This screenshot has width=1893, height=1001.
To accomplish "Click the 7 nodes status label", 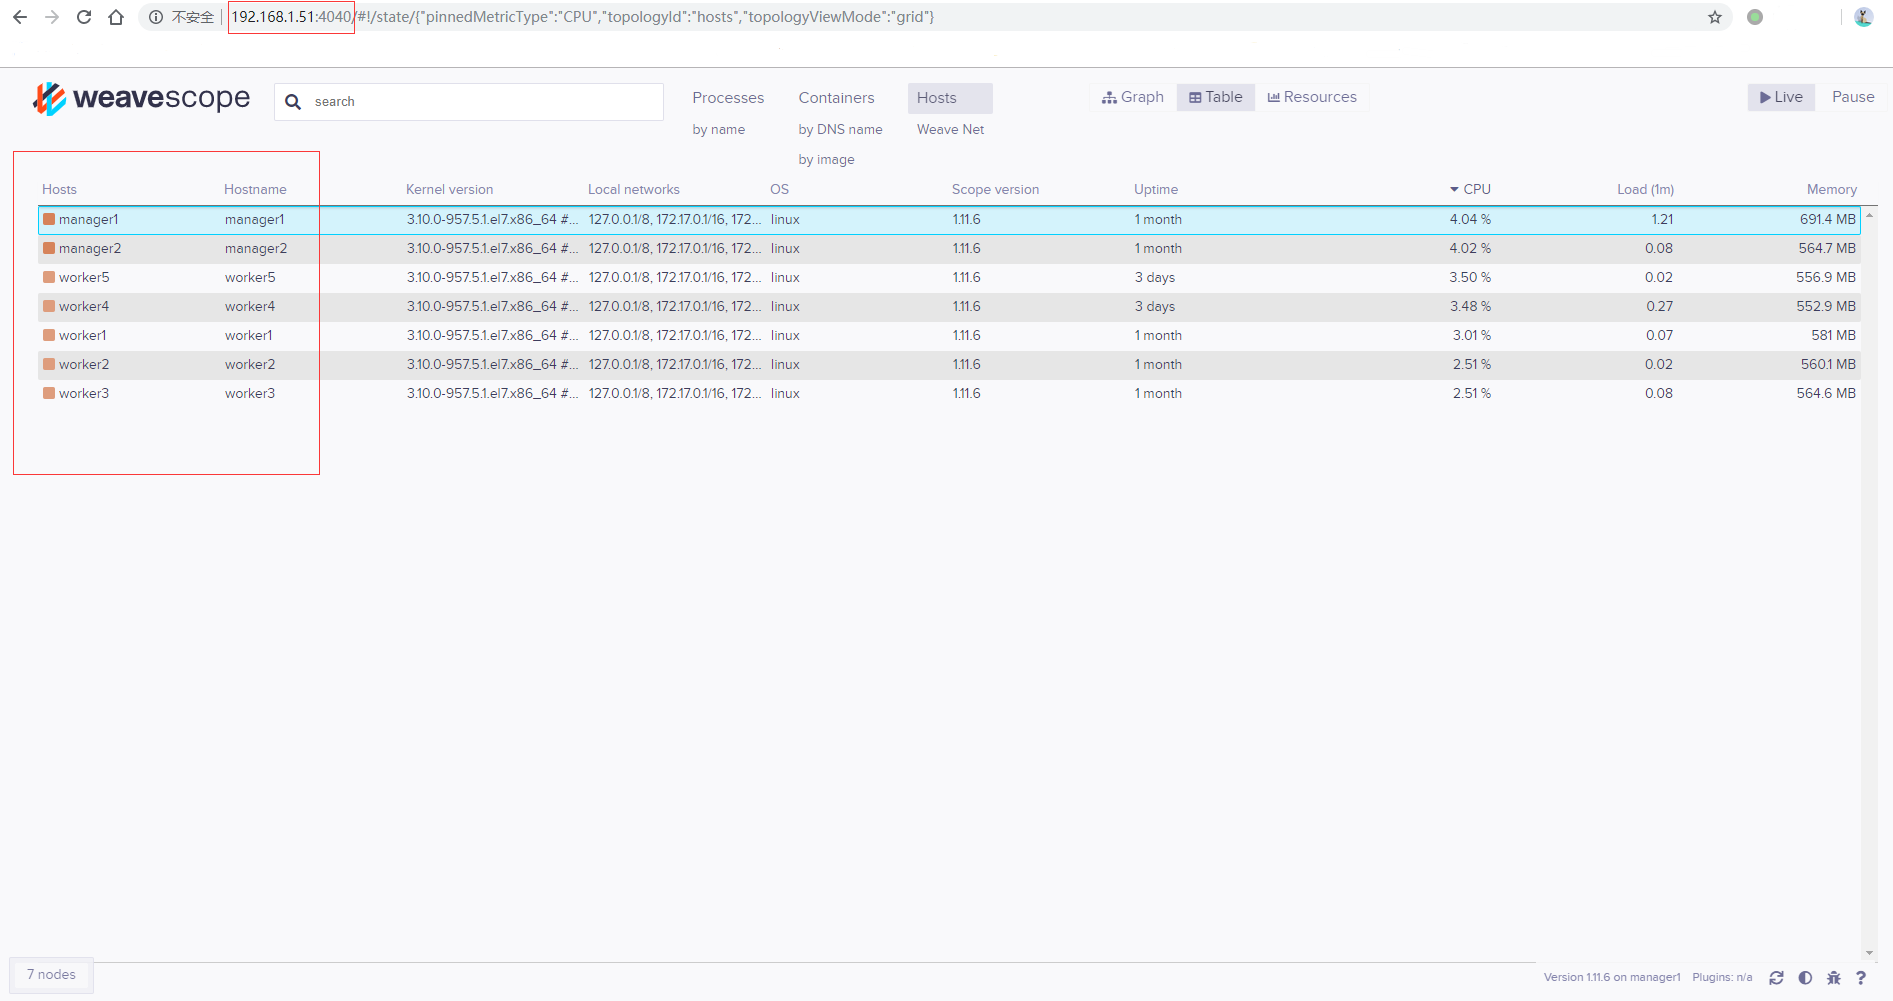I will 51,975.
